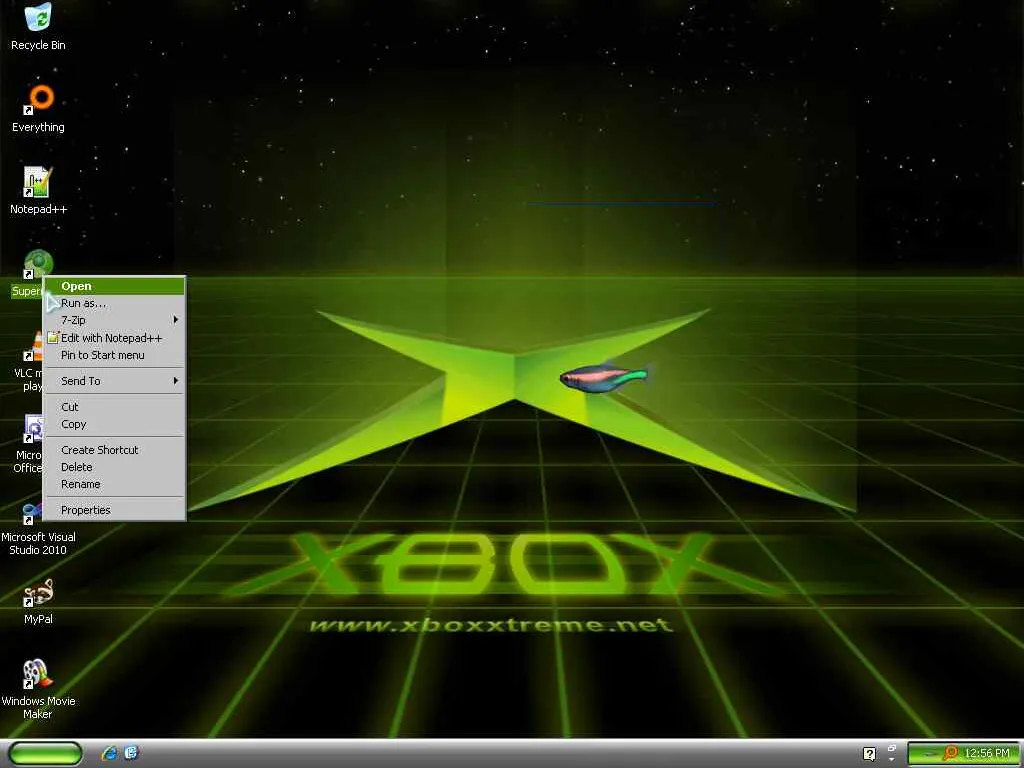Viewport: 1024px width, 768px height.
Task: Select the Windows Movie Maker film reel icon
Action: click(x=37, y=675)
